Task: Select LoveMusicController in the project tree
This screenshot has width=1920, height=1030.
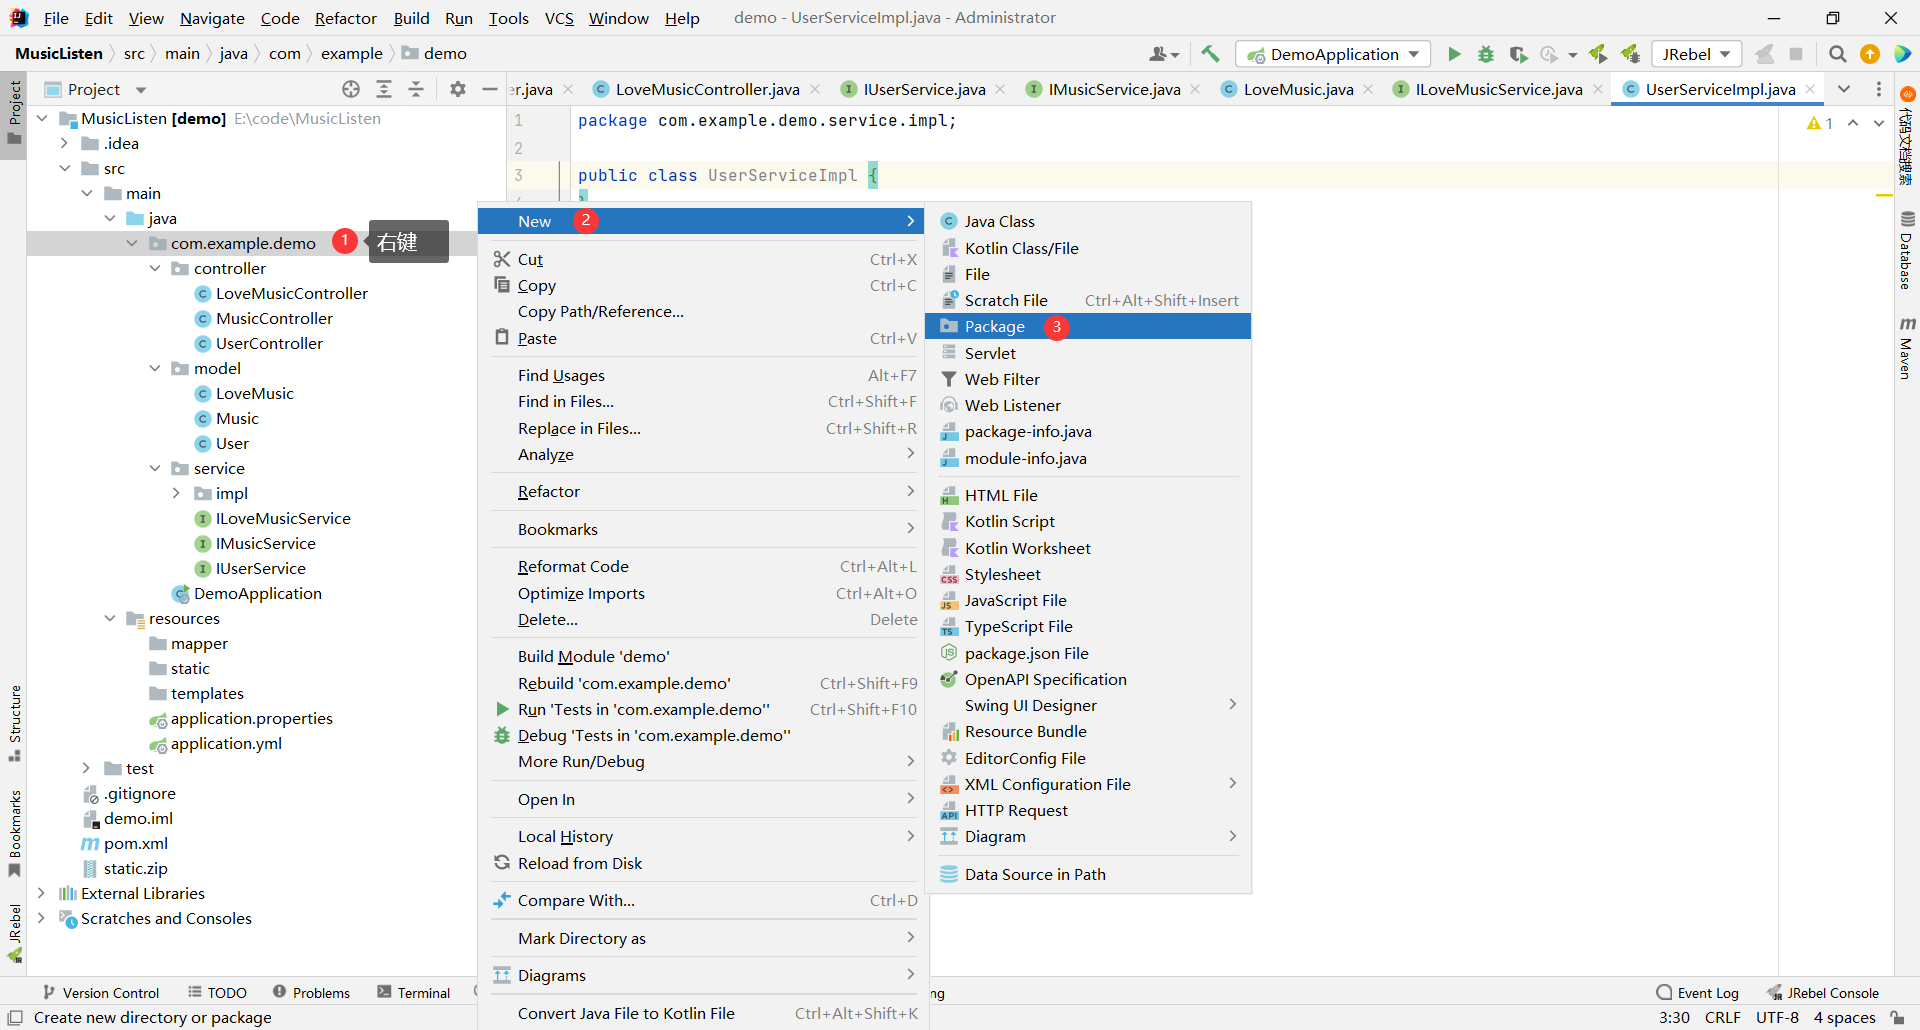Action: point(291,293)
